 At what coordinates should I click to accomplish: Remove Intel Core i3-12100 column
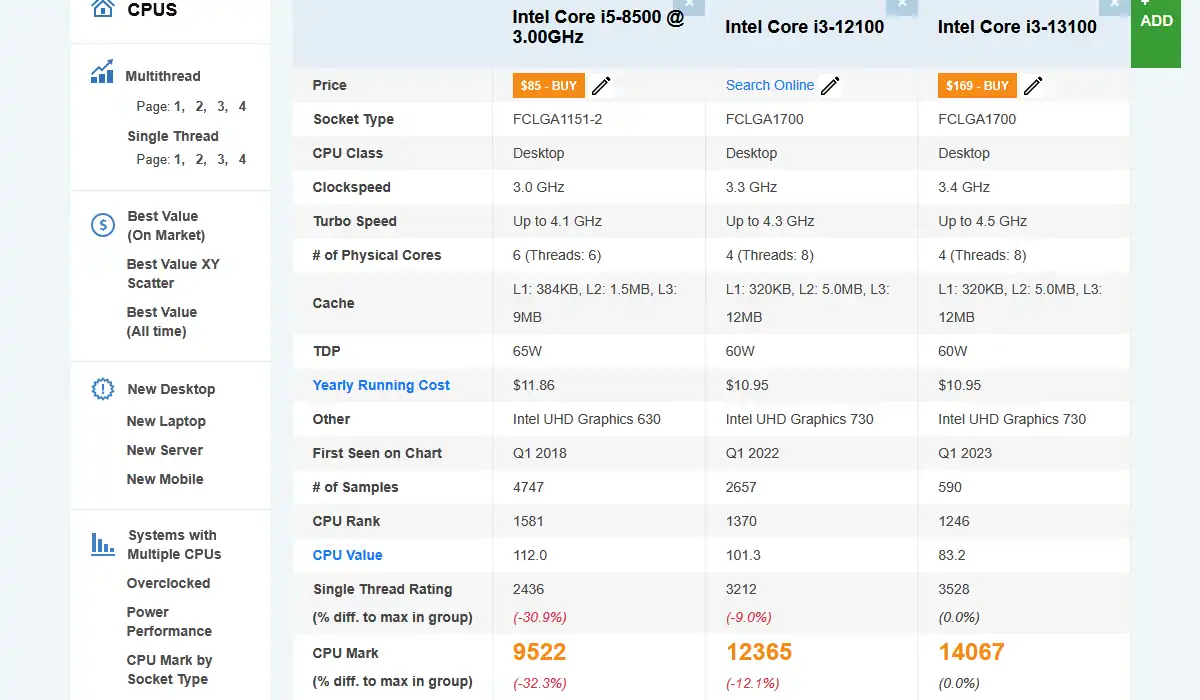pos(902,5)
